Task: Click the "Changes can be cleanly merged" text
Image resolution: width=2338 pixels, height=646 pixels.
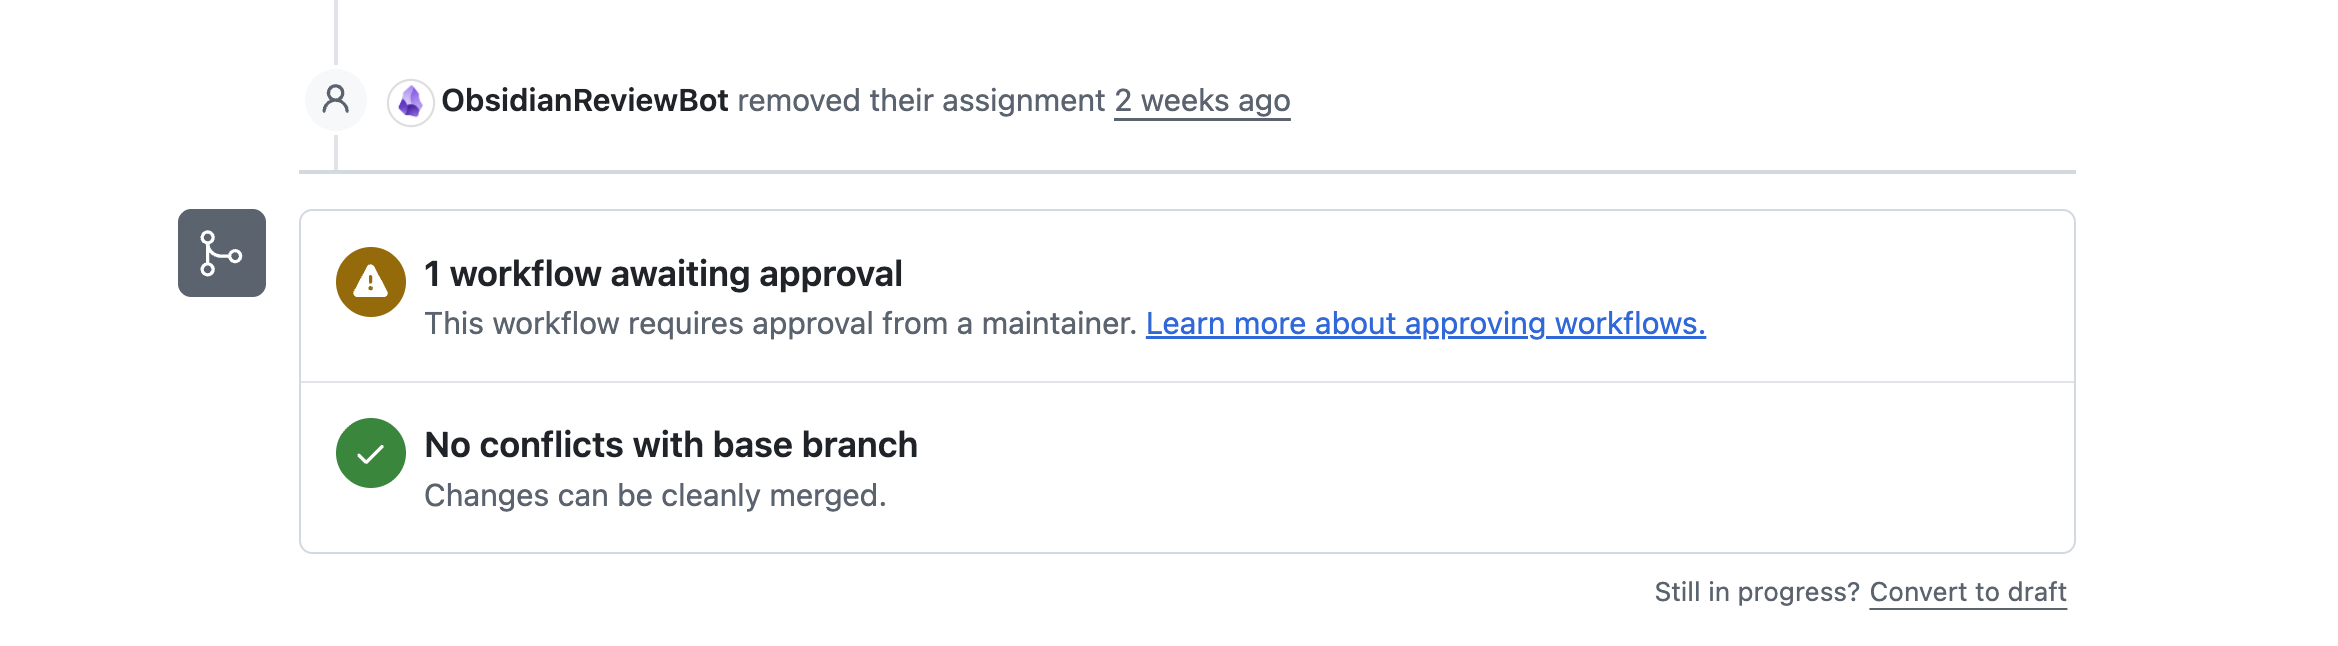Action: click(655, 496)
